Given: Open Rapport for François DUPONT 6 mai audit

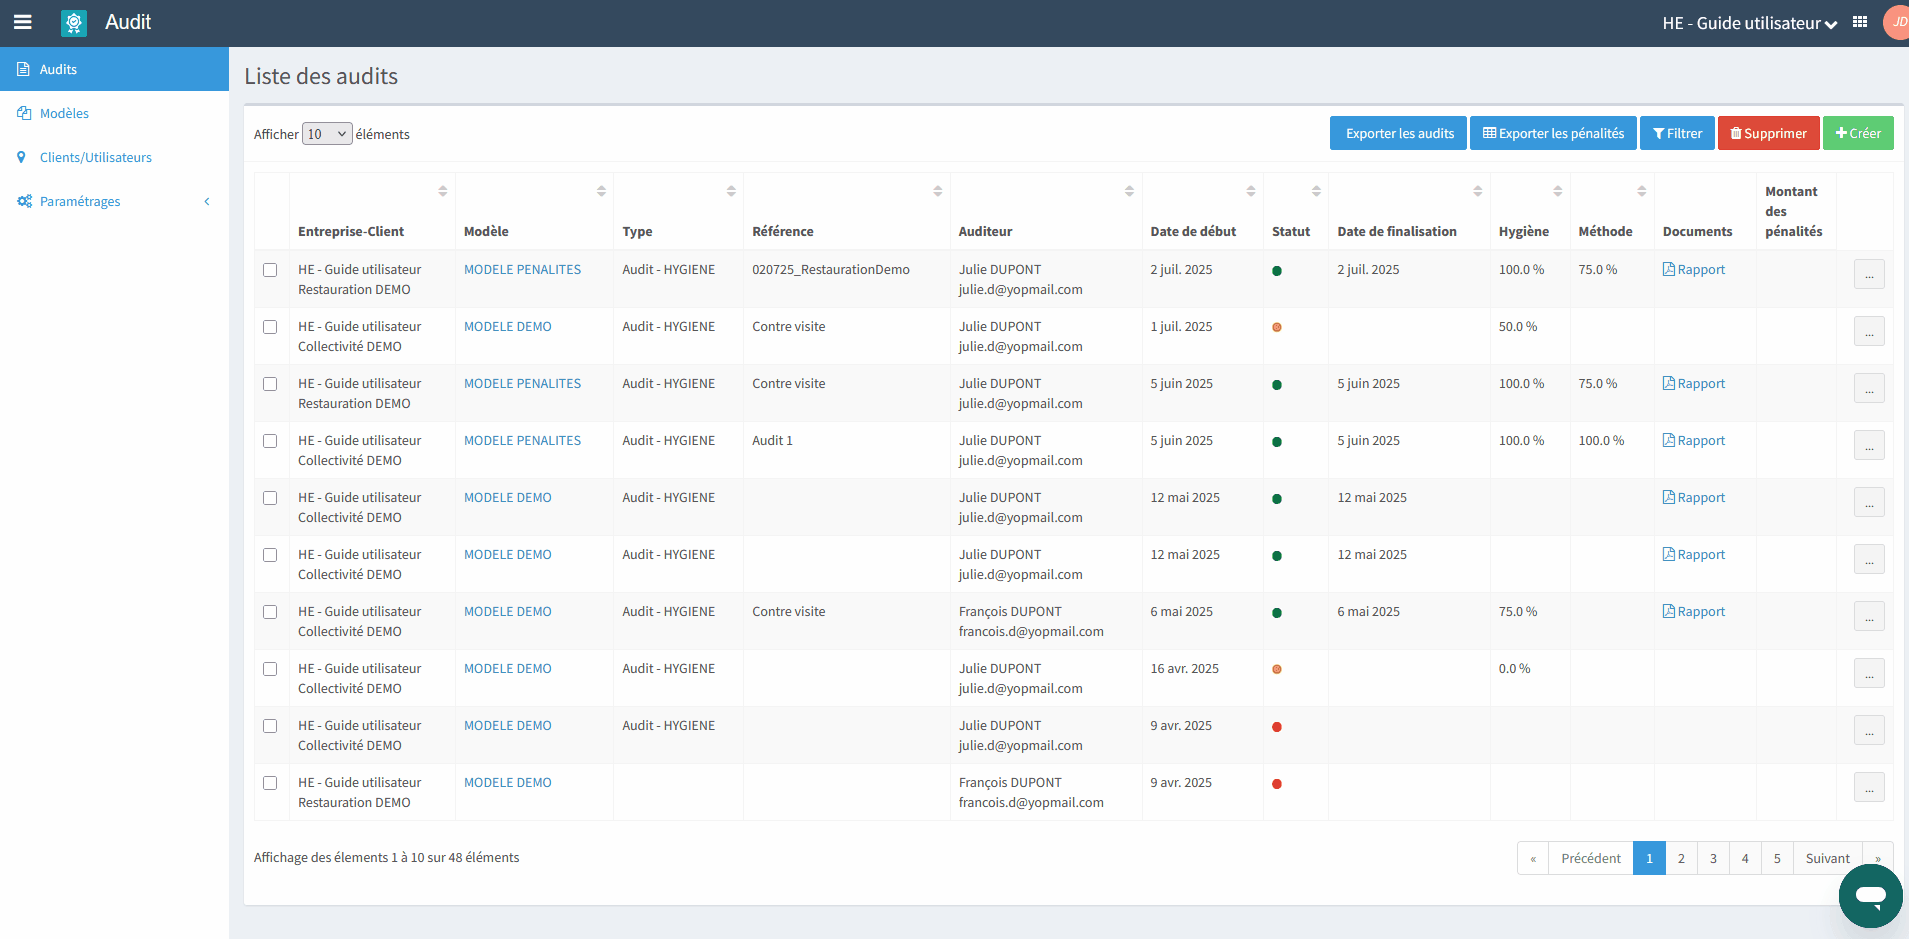Looking at the screenshot, I should click(x=1694, y=612).
